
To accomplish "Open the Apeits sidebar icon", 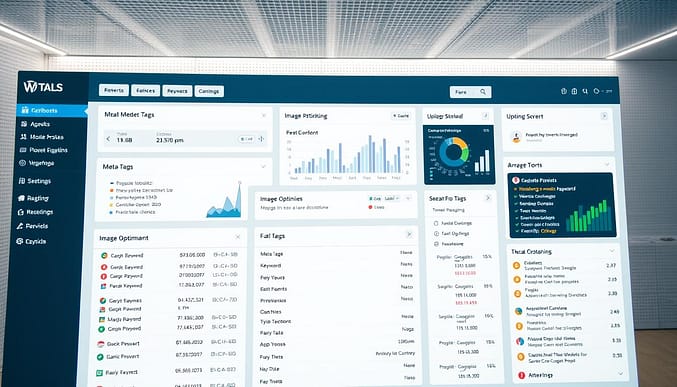I will tap(23, 124).
